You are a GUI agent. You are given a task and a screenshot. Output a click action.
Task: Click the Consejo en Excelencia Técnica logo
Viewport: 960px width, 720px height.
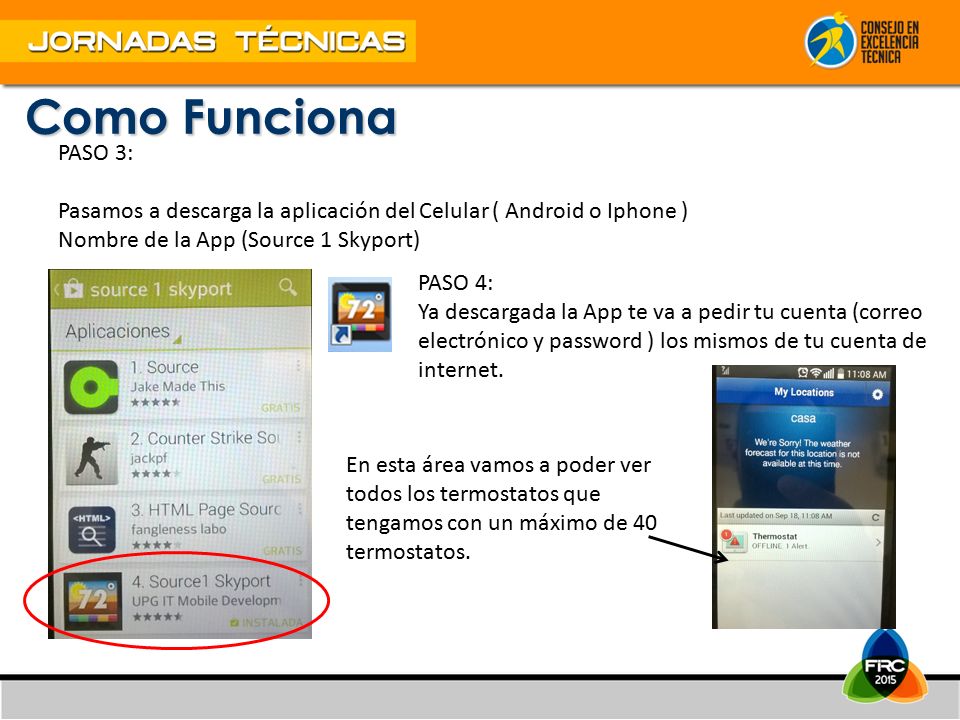[x=862, y=40]
